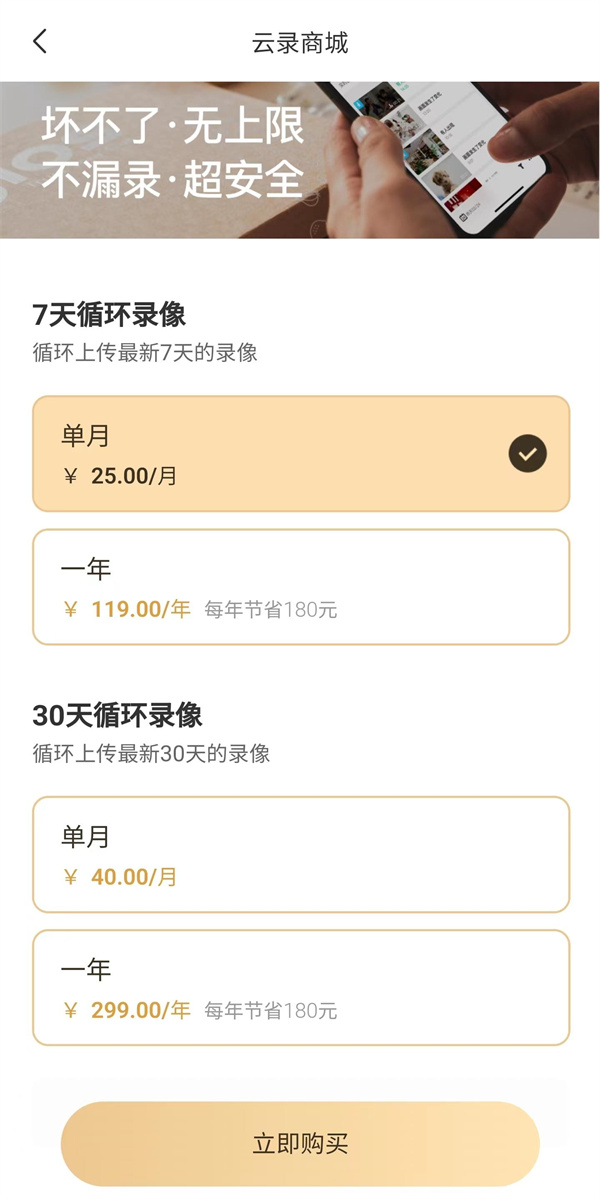This screenshot has height=1199, width=600.
Task: Tap 循环上传最新30天的录像 description
Action: click(x=151, y=754)
